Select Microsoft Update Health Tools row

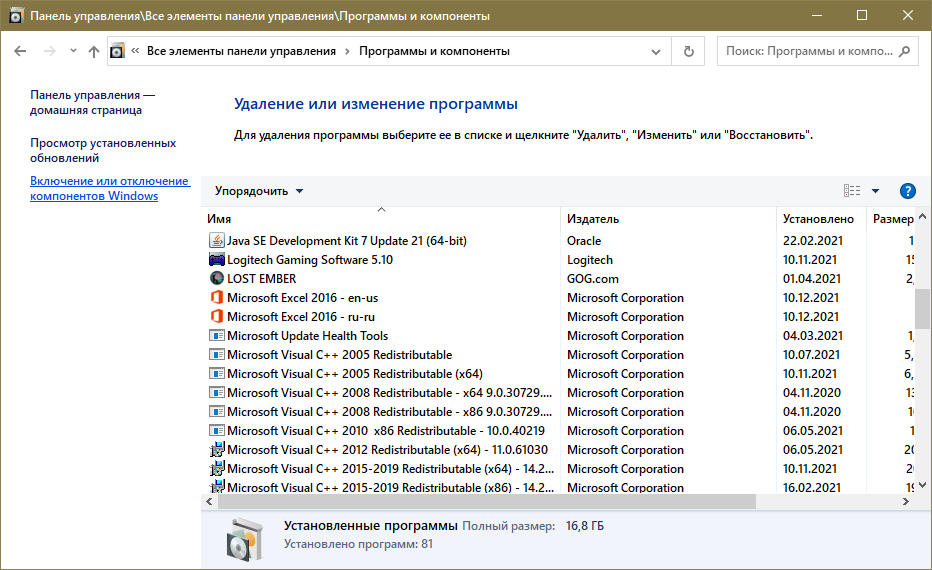point(307,336)
